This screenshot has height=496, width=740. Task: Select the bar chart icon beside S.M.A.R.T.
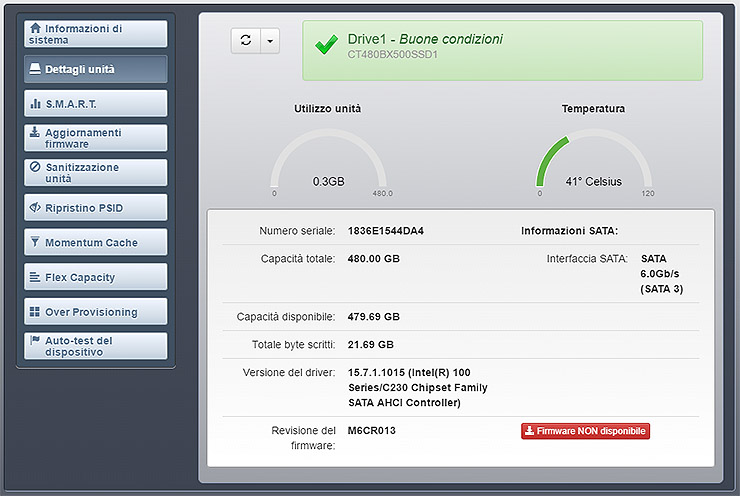[36, 104]
